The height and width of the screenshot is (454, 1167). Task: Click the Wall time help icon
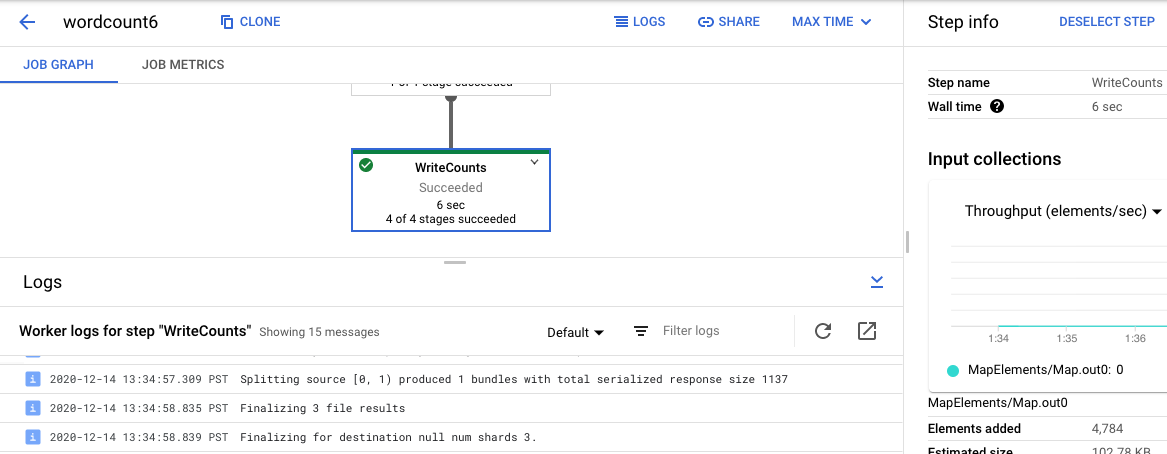pyautogui.click(x=997, y=107)
